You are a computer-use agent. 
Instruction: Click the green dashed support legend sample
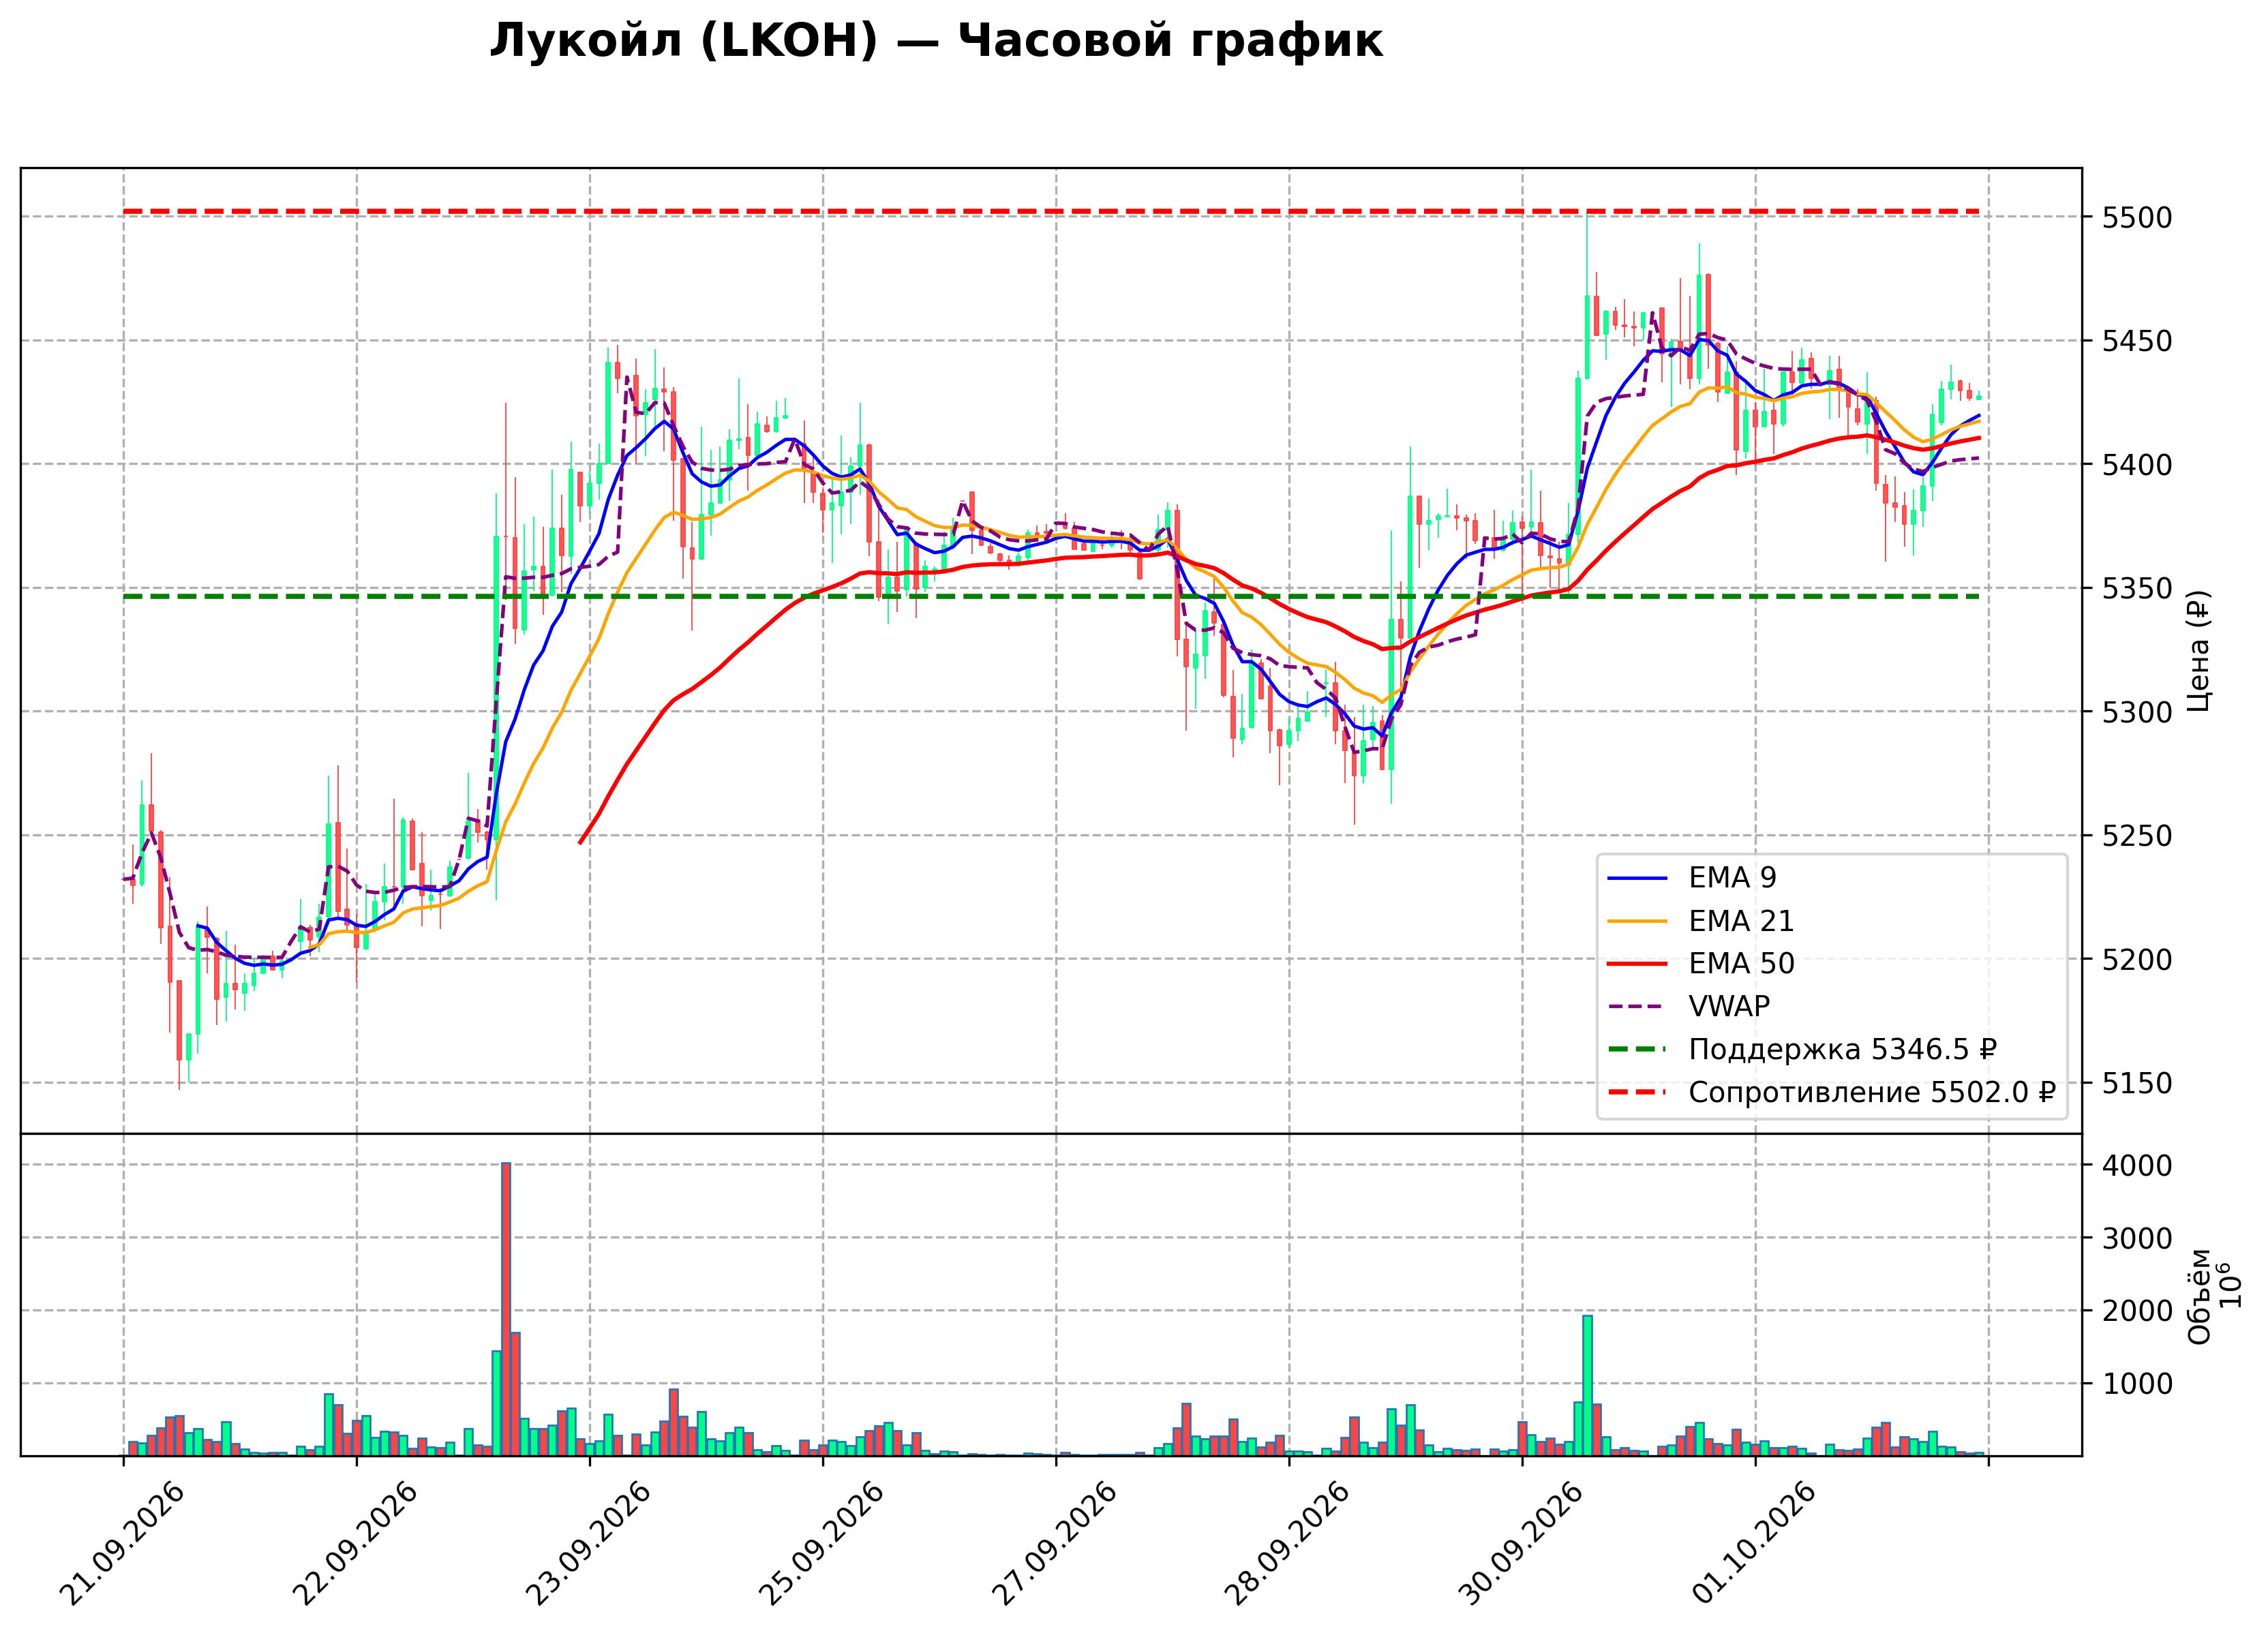coord(1638,1050)
